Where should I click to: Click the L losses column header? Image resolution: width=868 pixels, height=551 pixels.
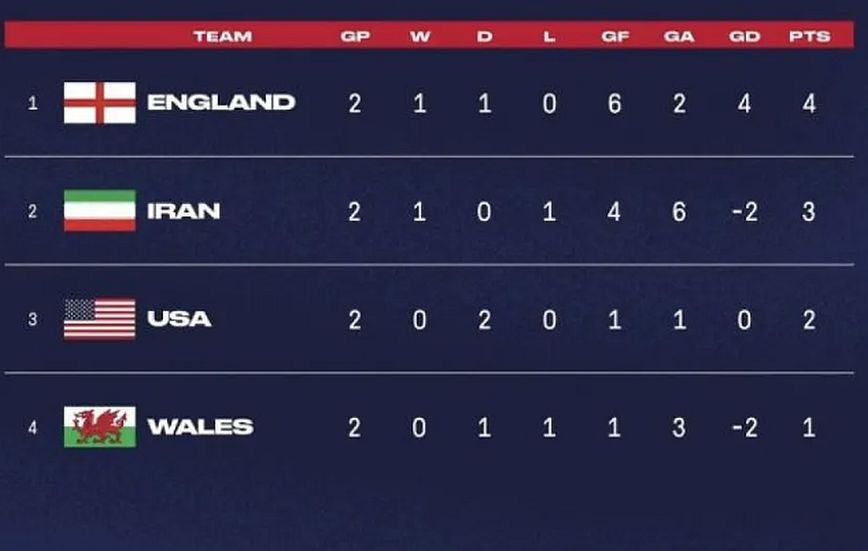[x=549, y=37]
